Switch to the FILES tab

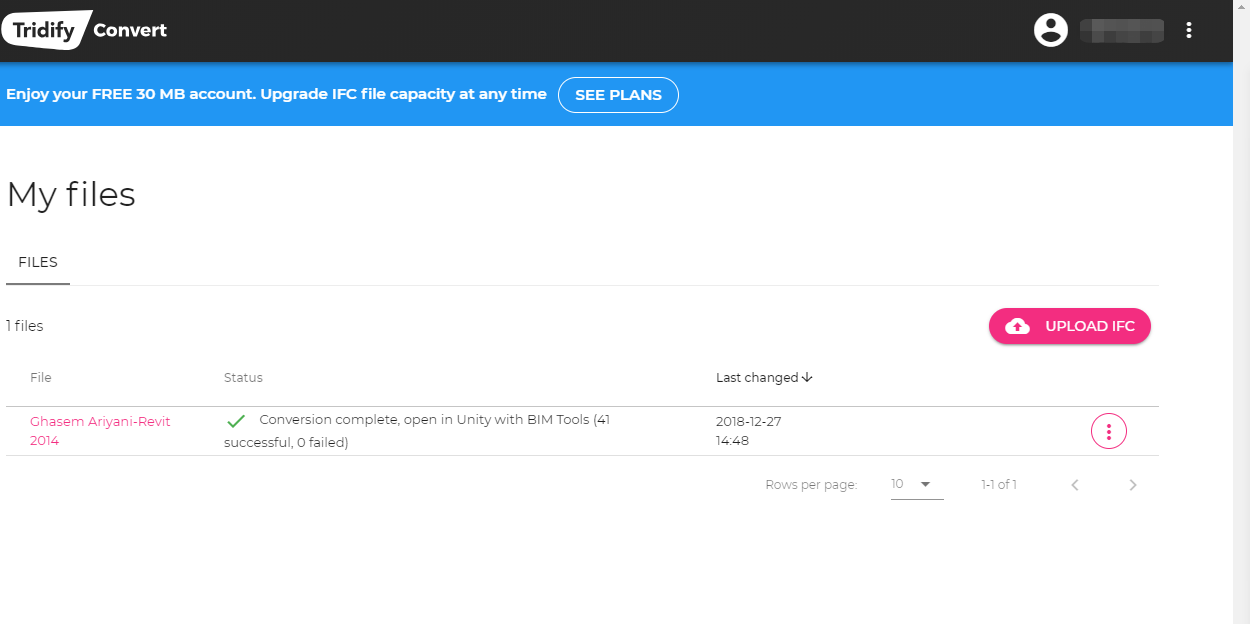(x=38, y=263)
